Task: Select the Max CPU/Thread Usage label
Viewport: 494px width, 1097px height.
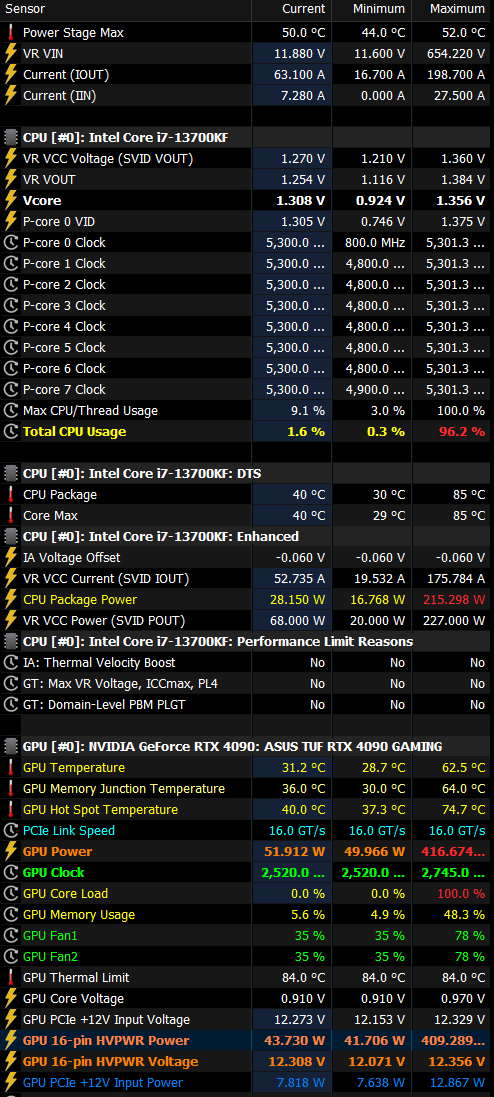Action: [x=90, y=411]
